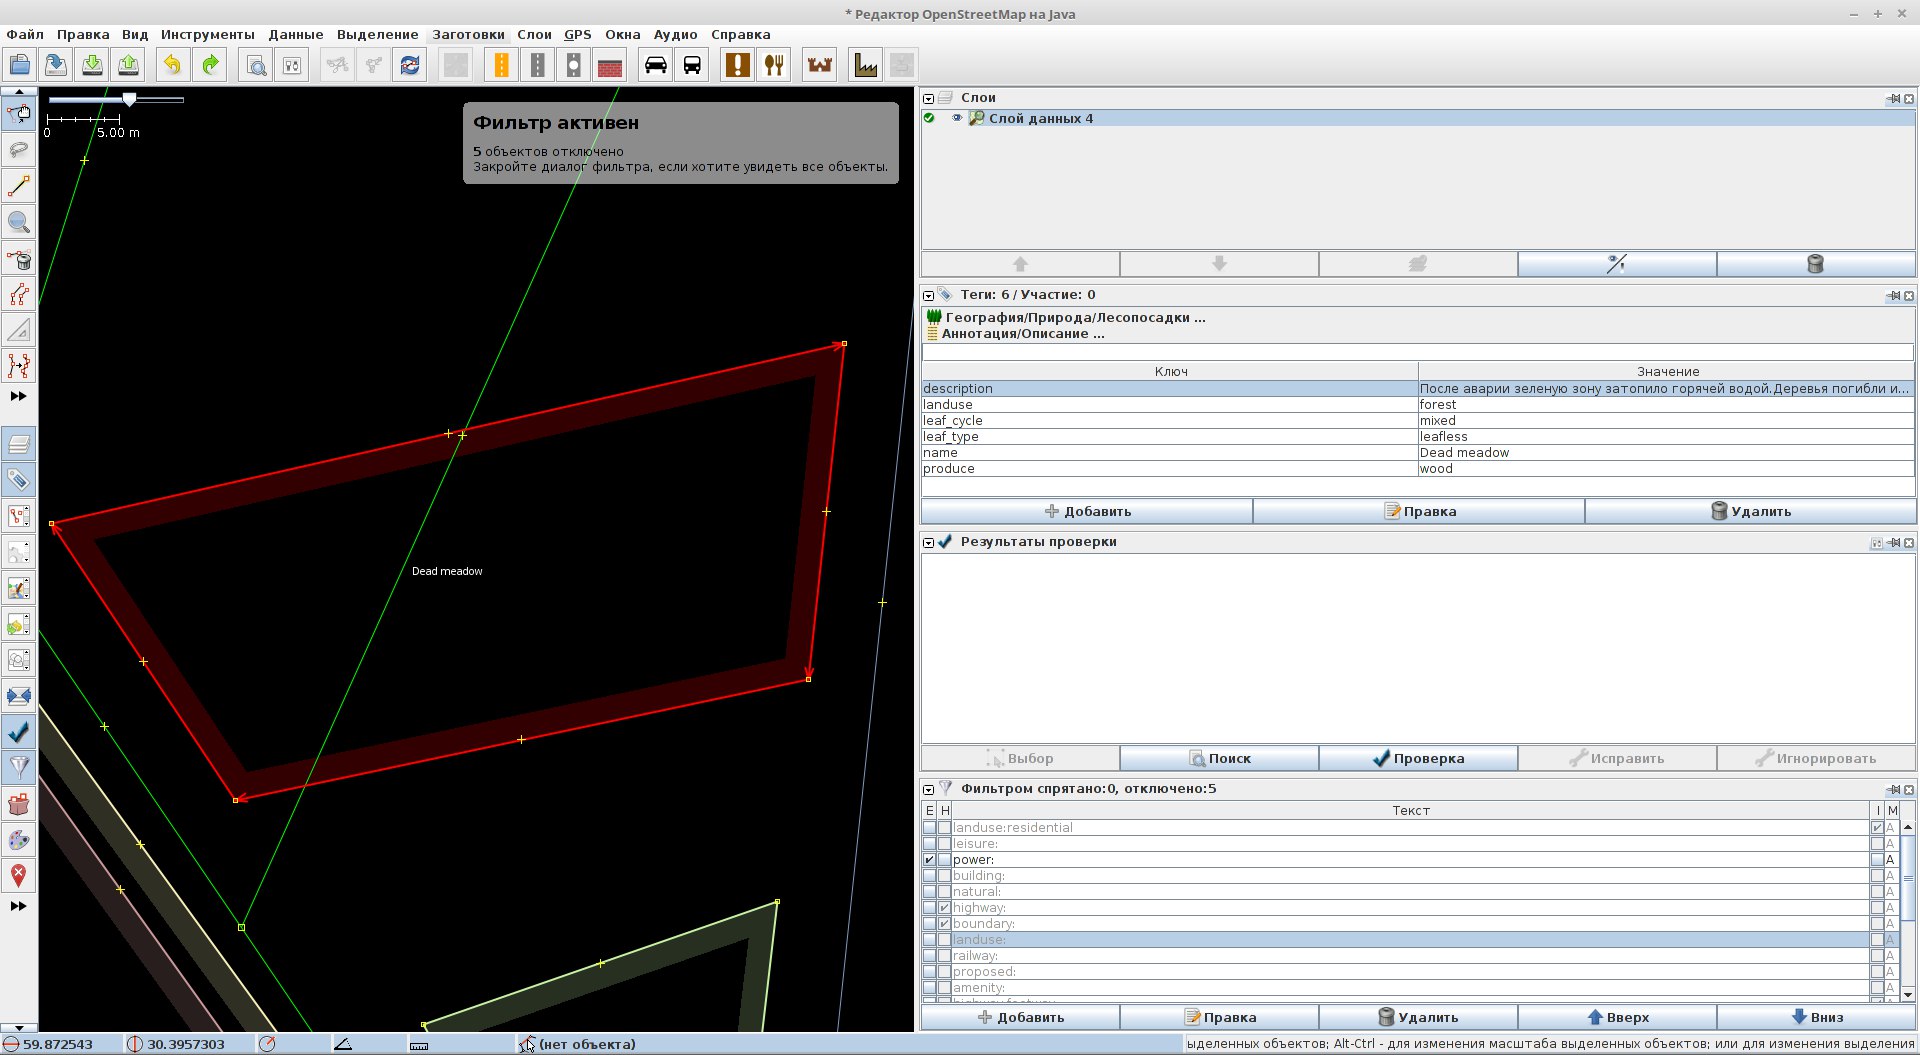1920x1055 pixels.
Task: Collapse the Теги panel
Action: [x=928, y=295]
